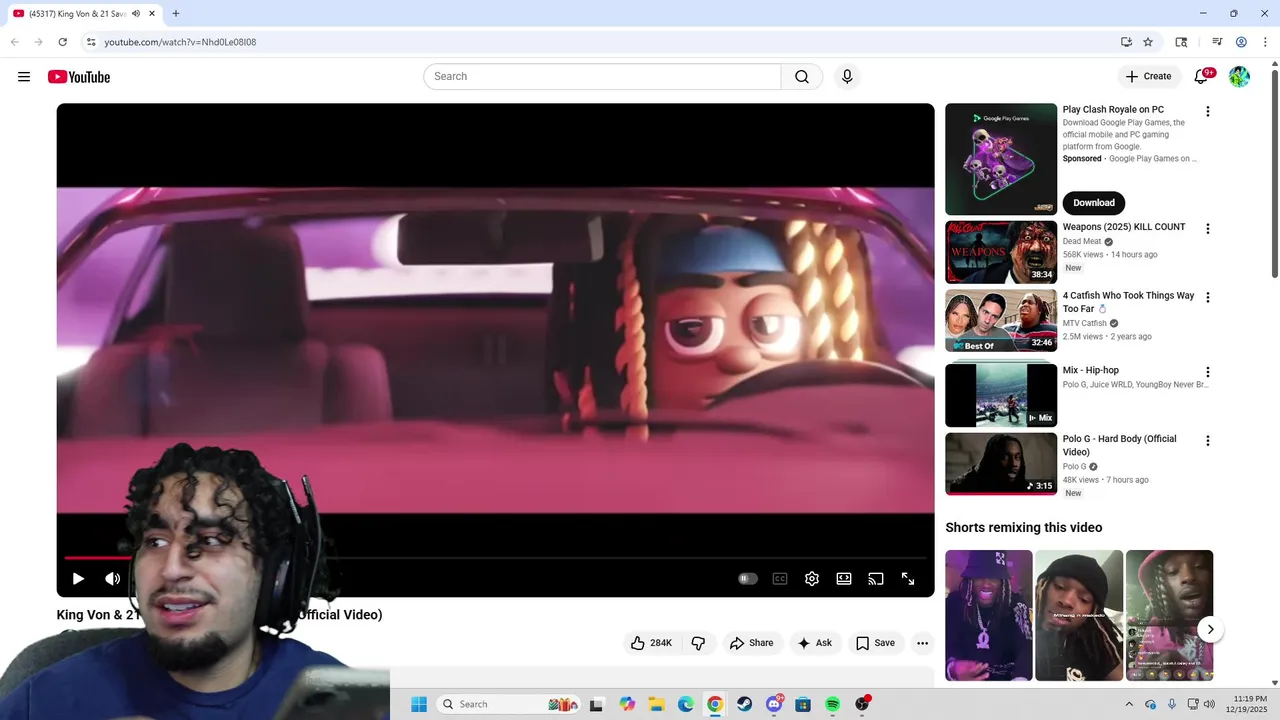Go to the YouTube home logo
The height and width of the screenshot is (720, 1280).
click(79, 77)
